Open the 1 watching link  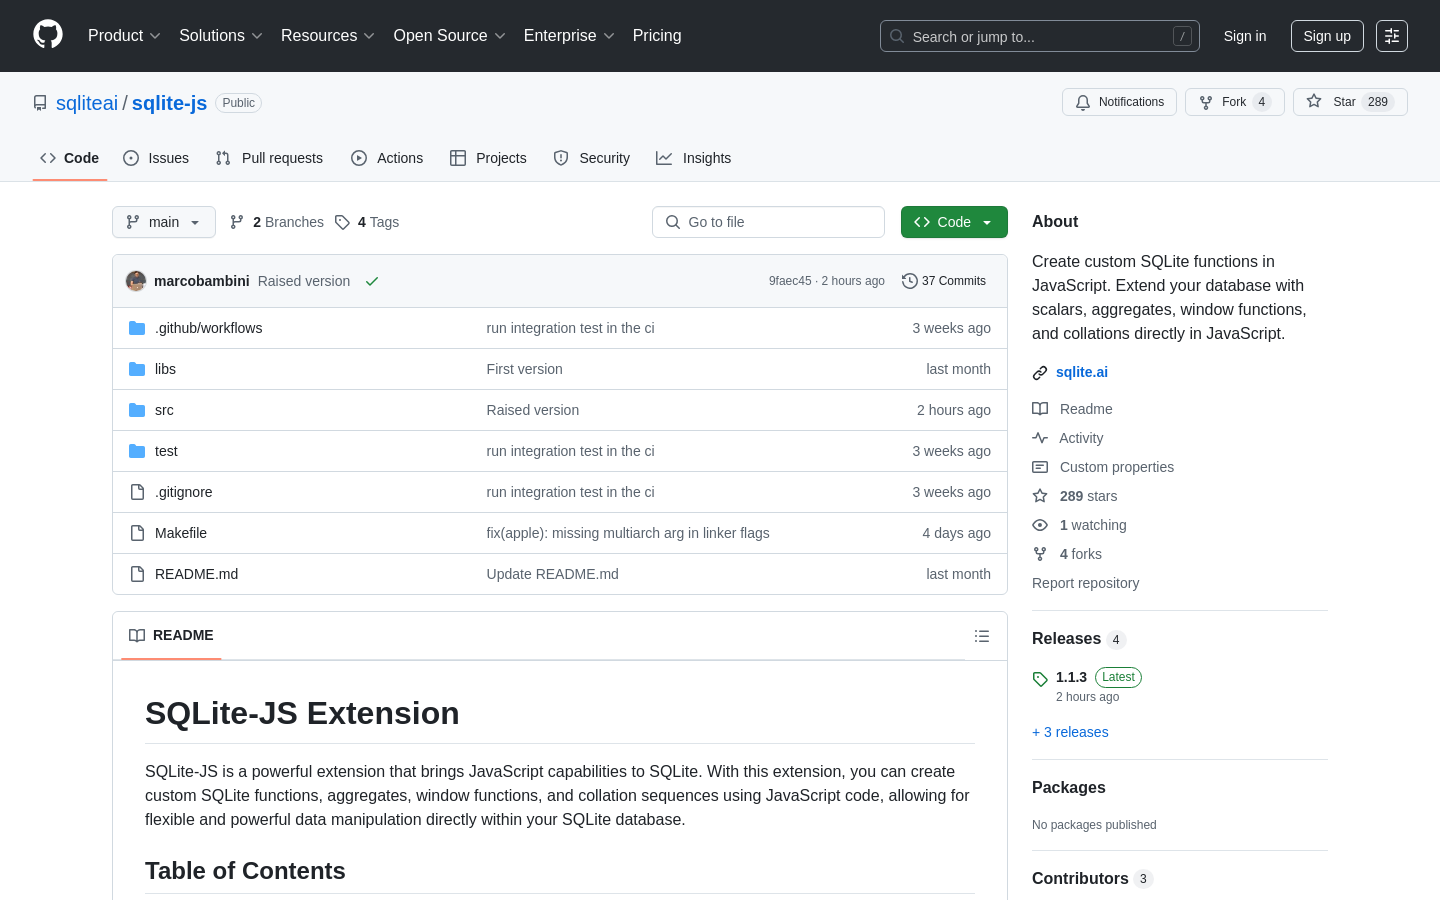coord(1079,525)
